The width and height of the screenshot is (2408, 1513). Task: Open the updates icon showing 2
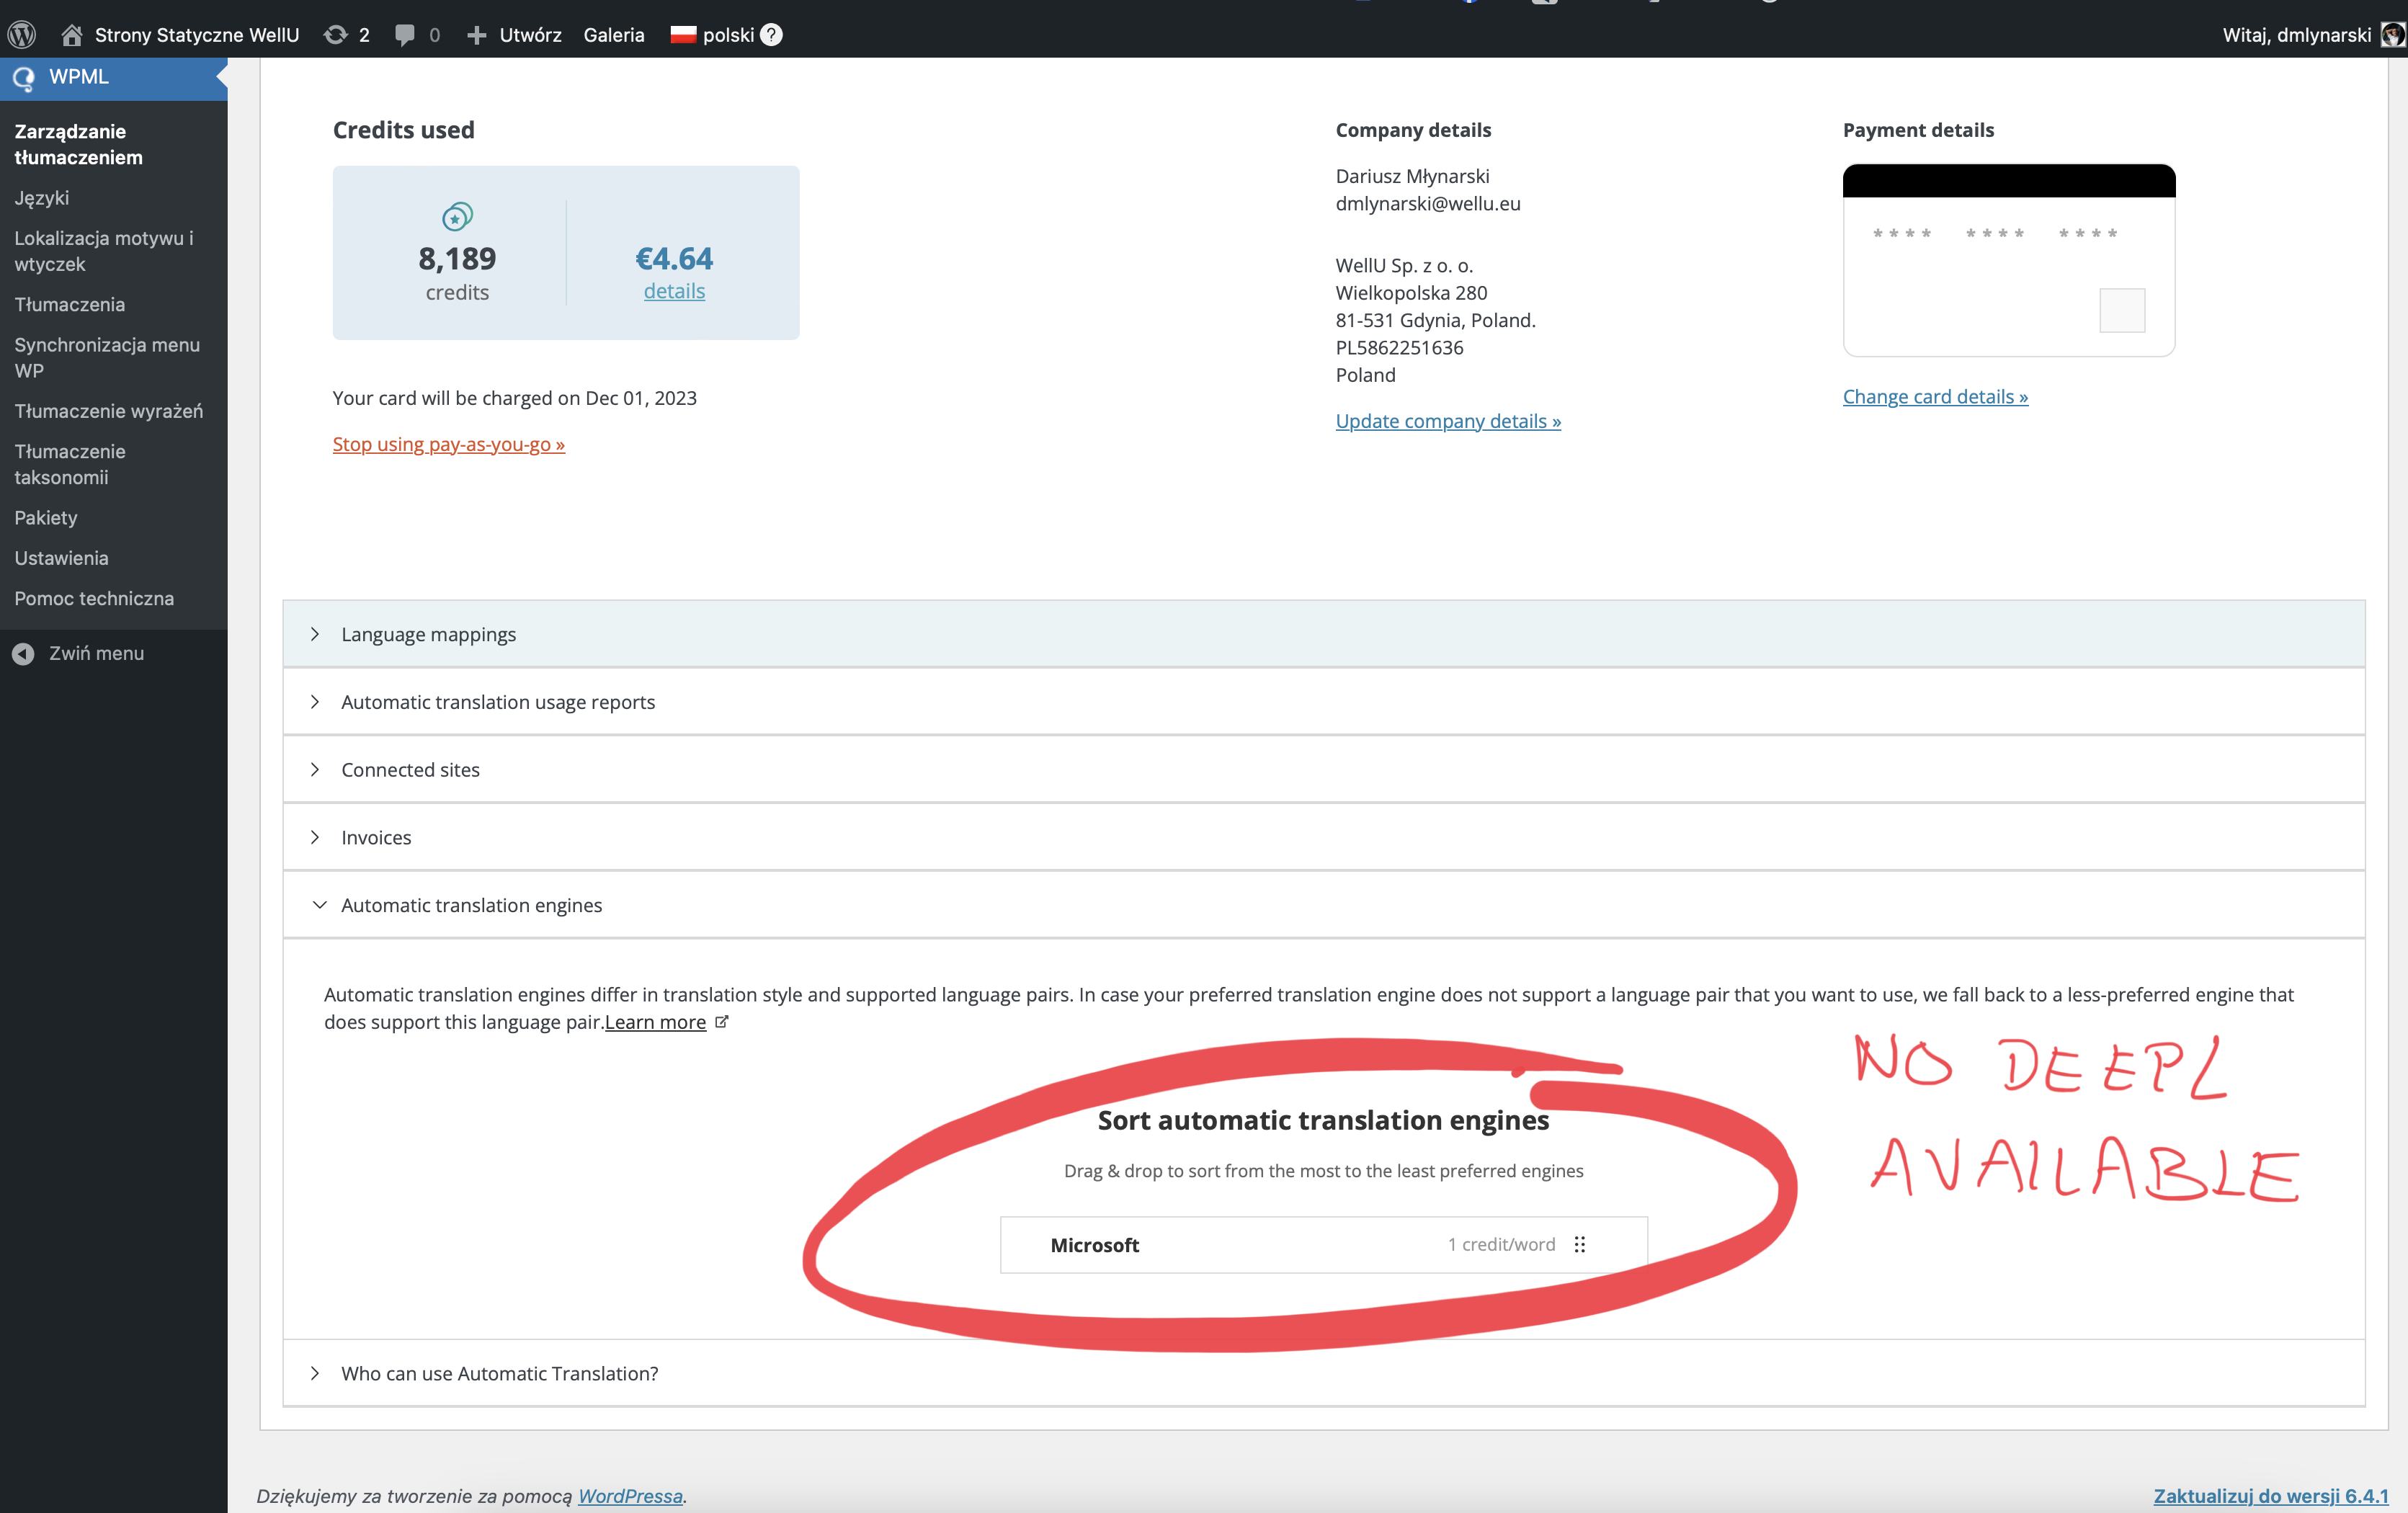(335, 35)
